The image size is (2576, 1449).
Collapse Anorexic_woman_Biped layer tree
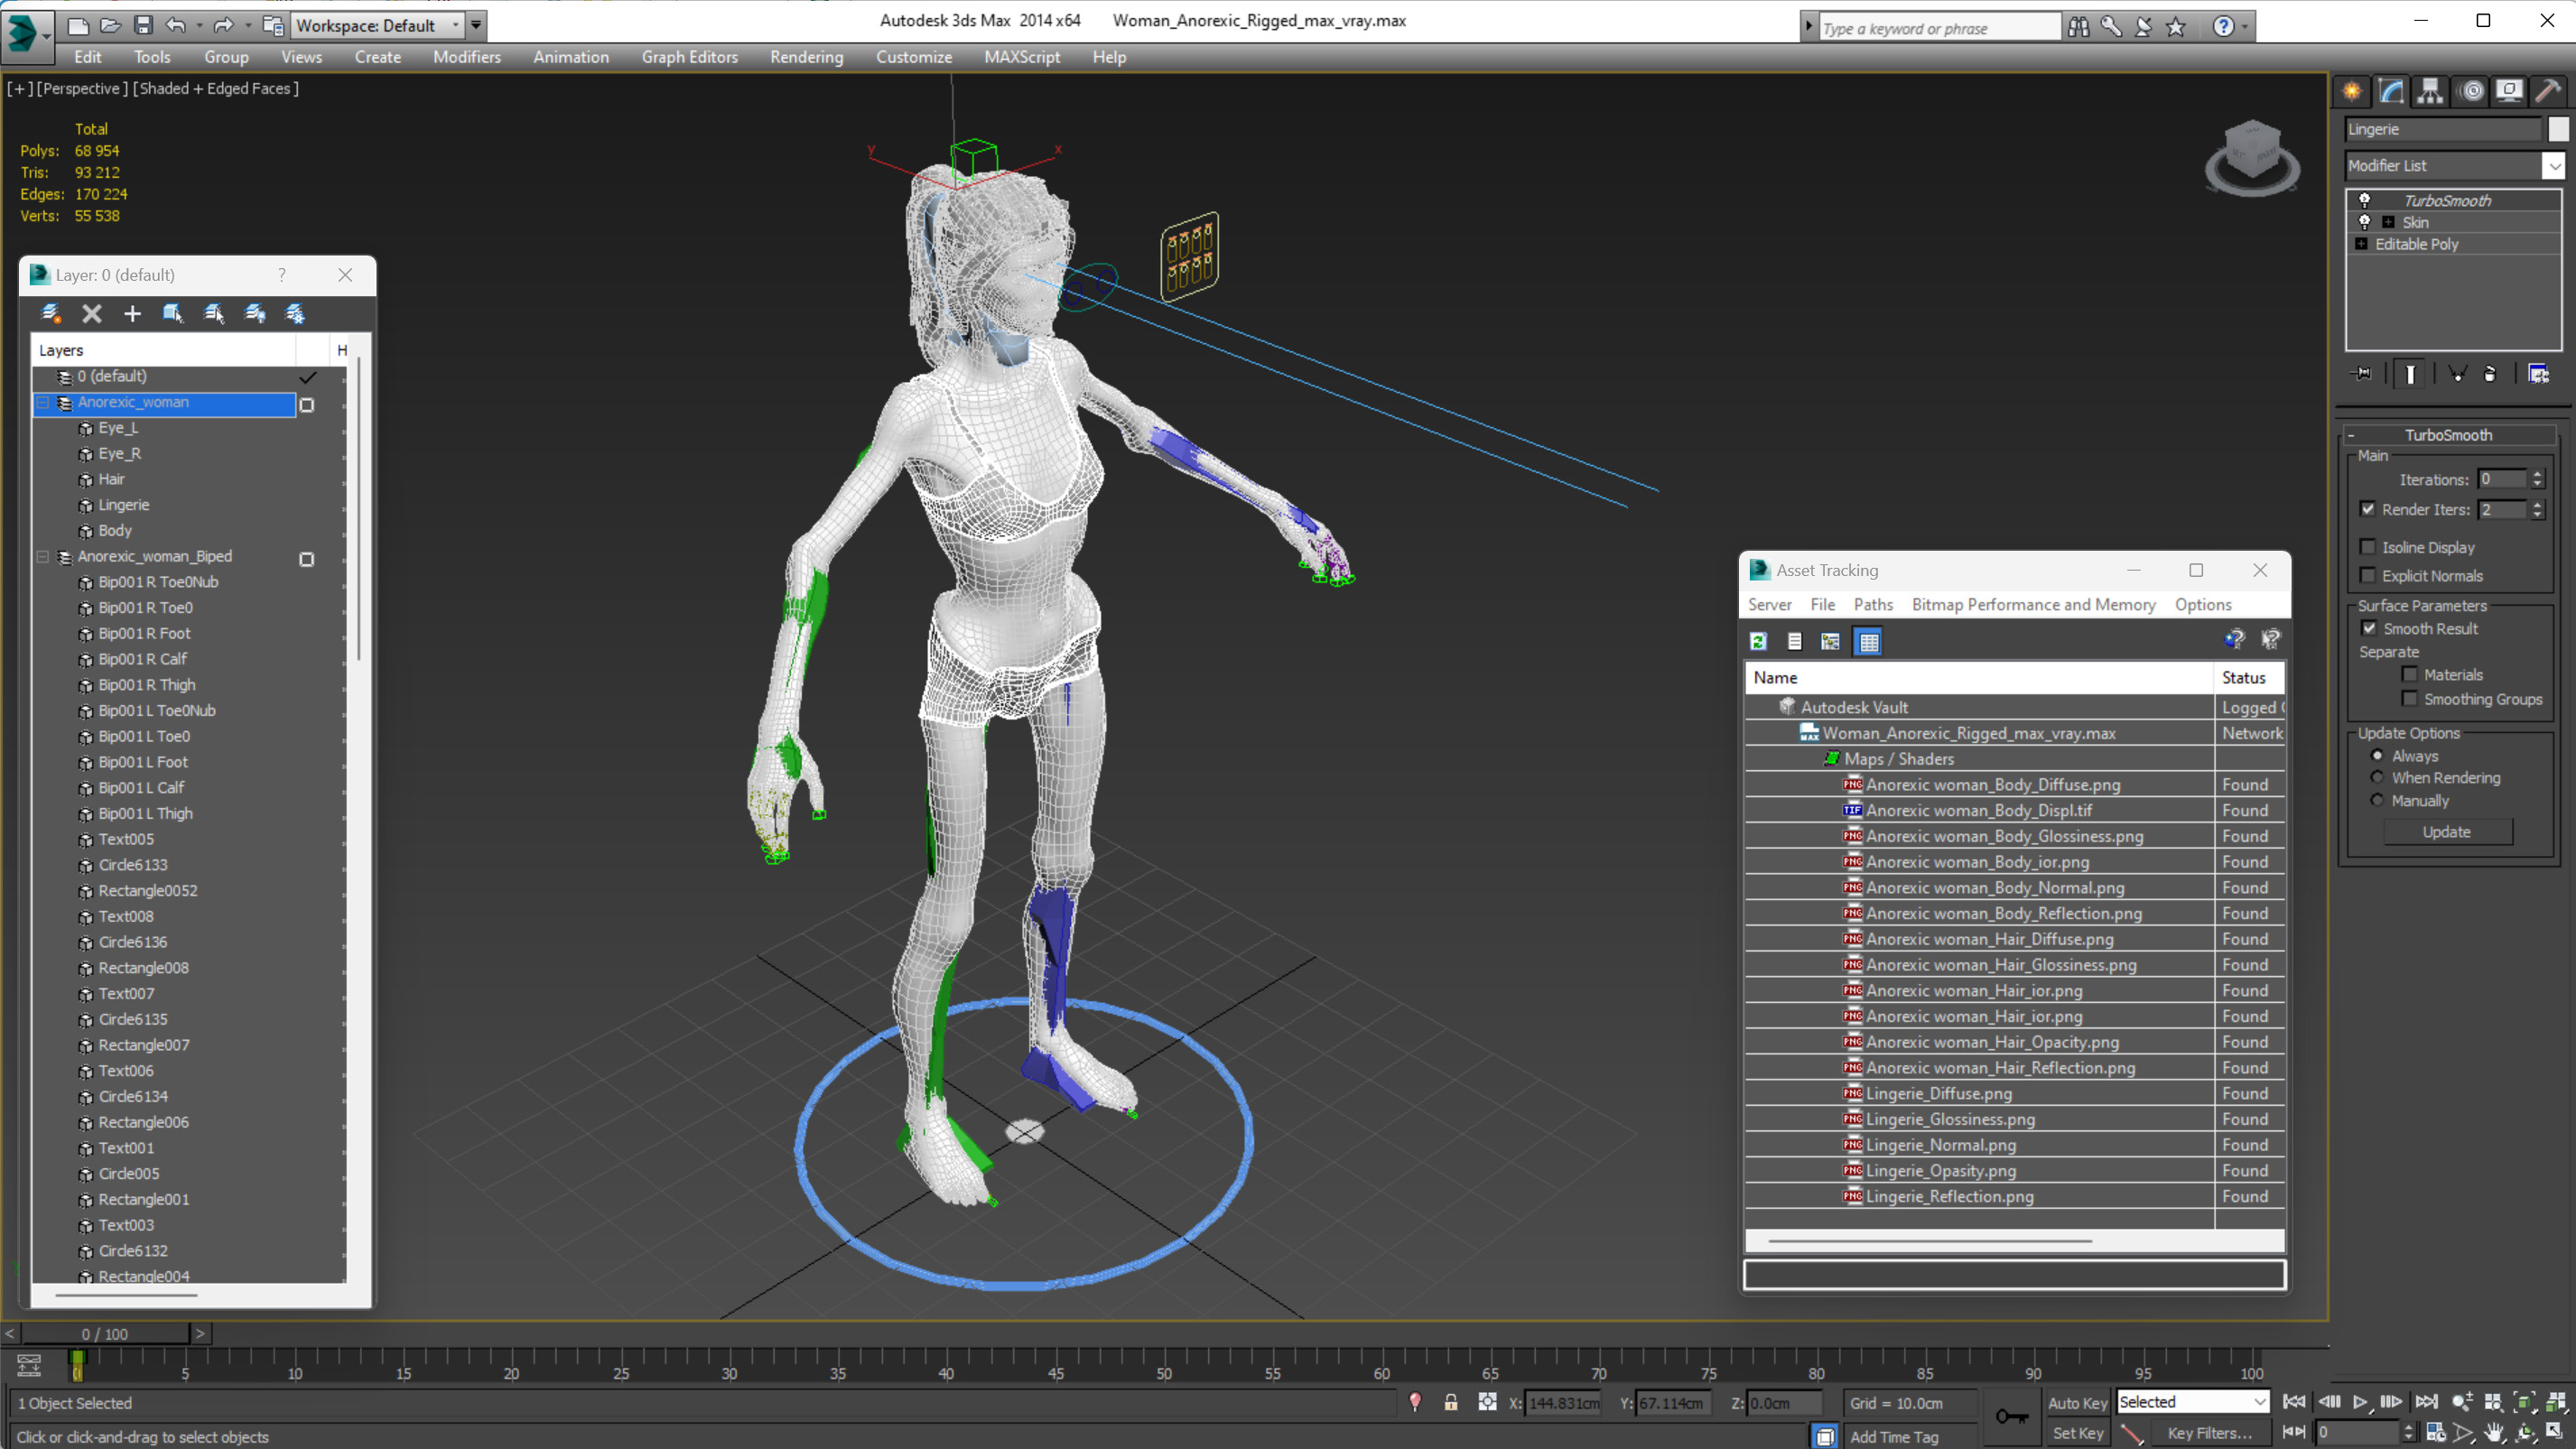(x=43, y=557)
